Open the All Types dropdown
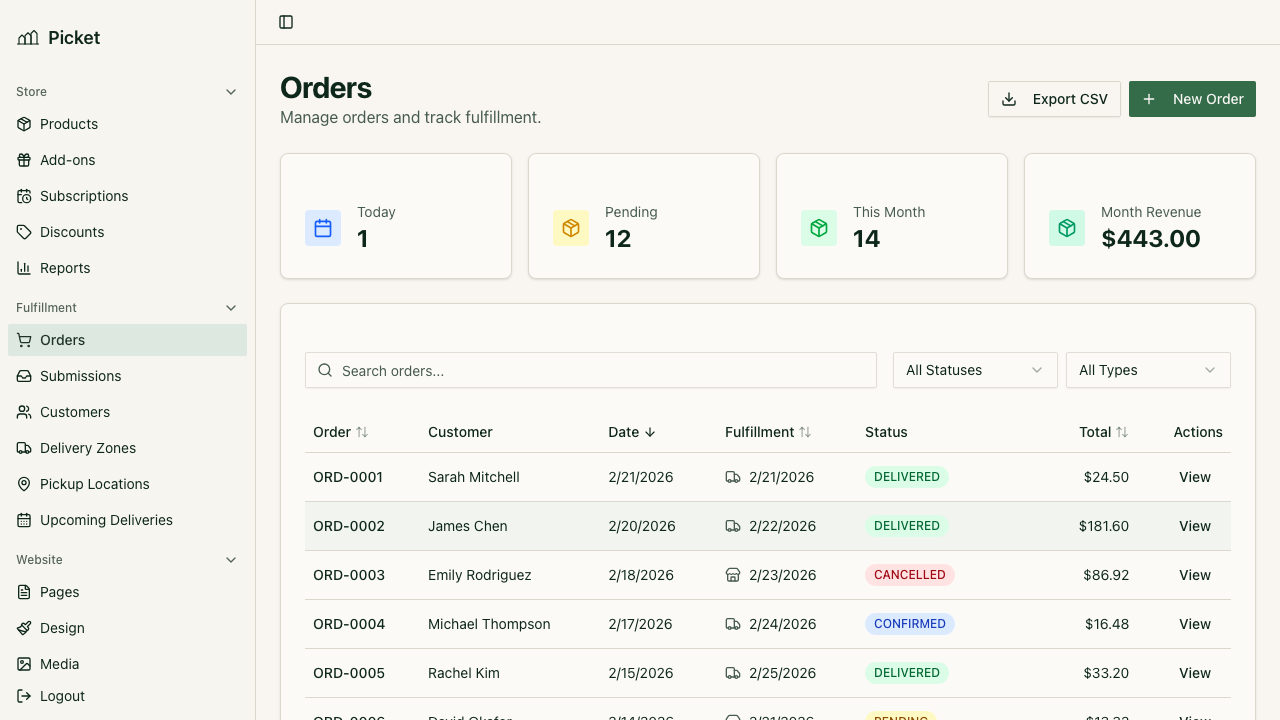This screenshot has height=720, width=1280. [x=1148, y=370]
